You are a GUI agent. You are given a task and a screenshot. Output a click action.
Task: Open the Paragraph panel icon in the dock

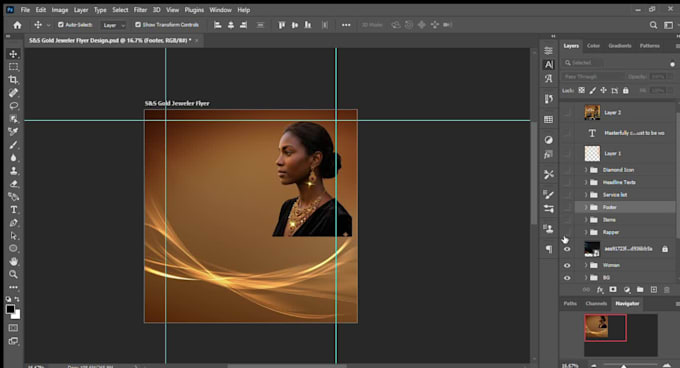click(549, 249)
